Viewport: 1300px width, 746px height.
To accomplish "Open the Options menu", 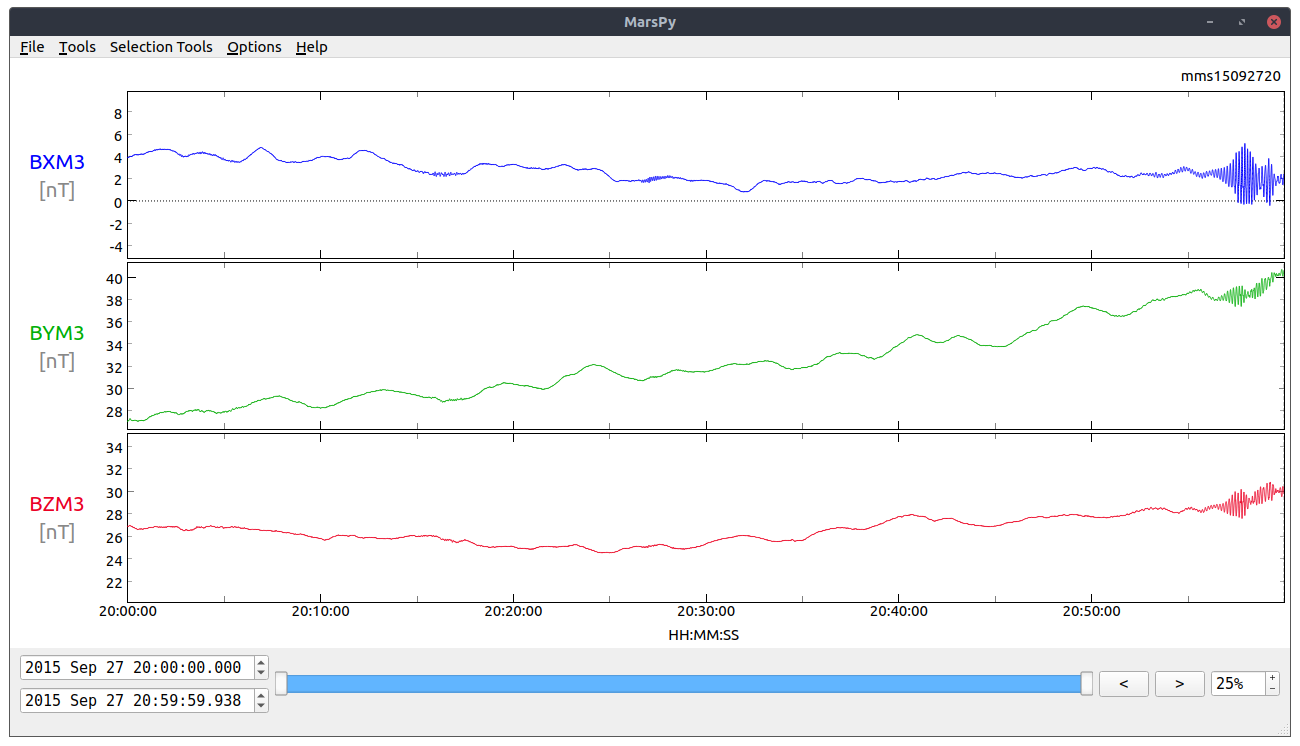I will coord(254,47).
